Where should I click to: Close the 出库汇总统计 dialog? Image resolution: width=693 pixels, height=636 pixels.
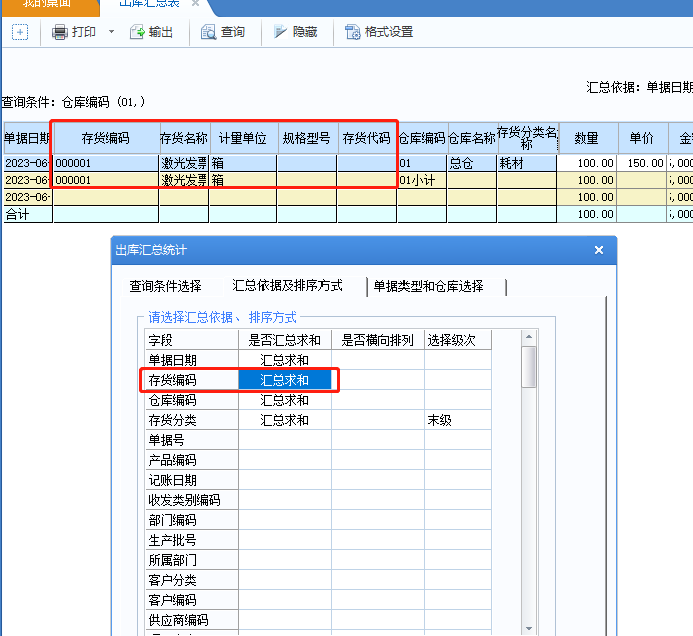pyautogui.click(x=599, y=250)
